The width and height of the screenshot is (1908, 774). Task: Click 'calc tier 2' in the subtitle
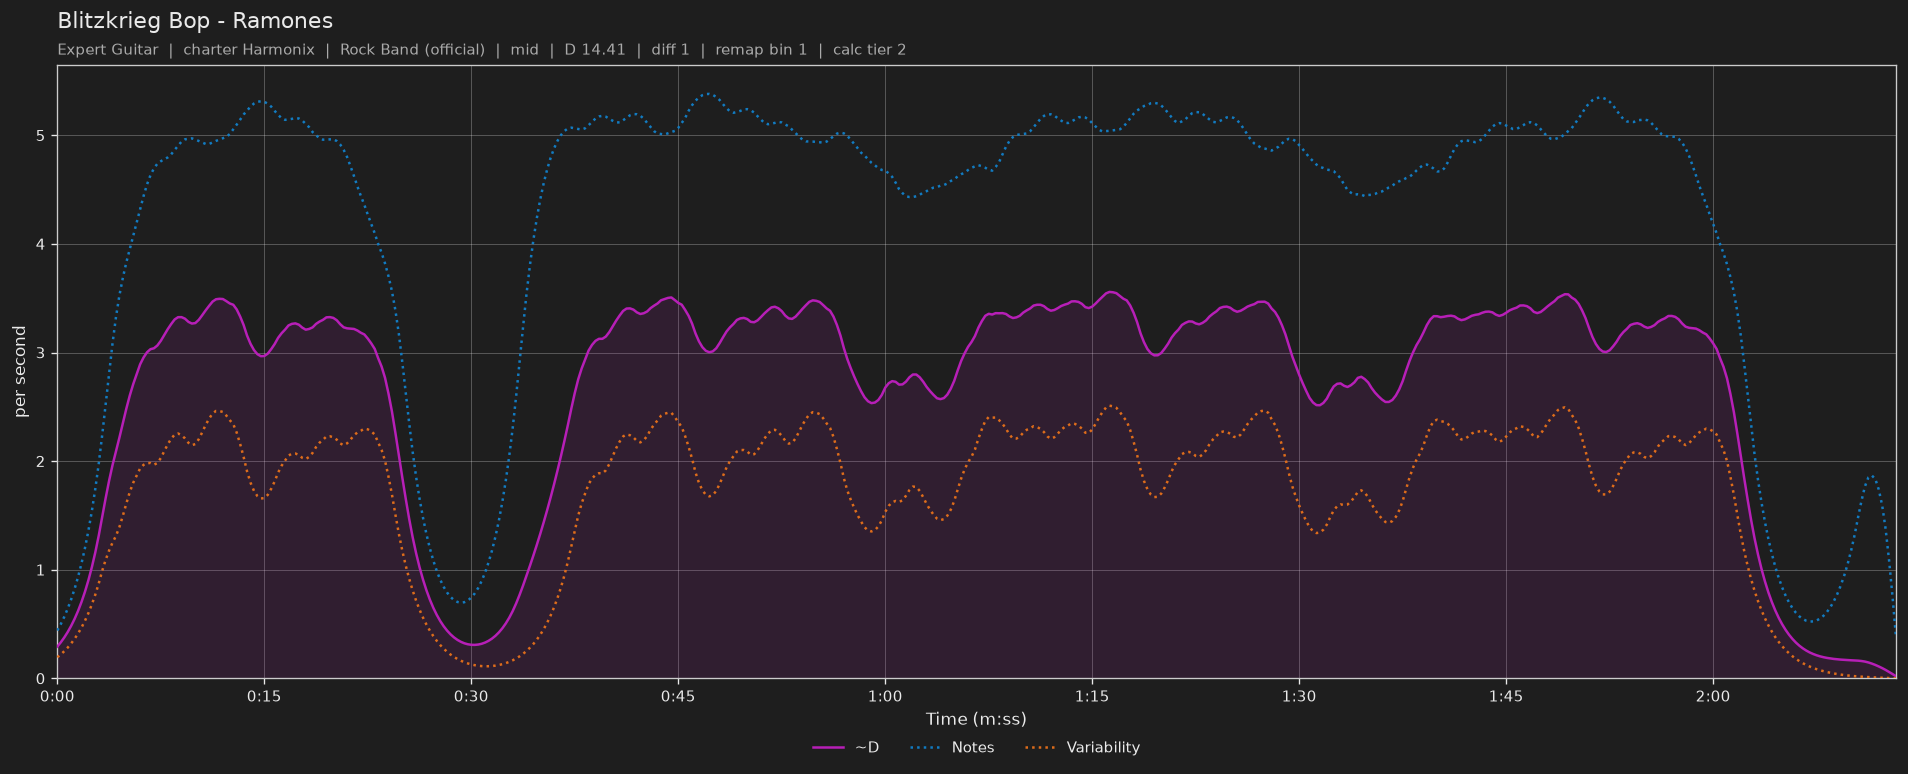pos(869,50)
